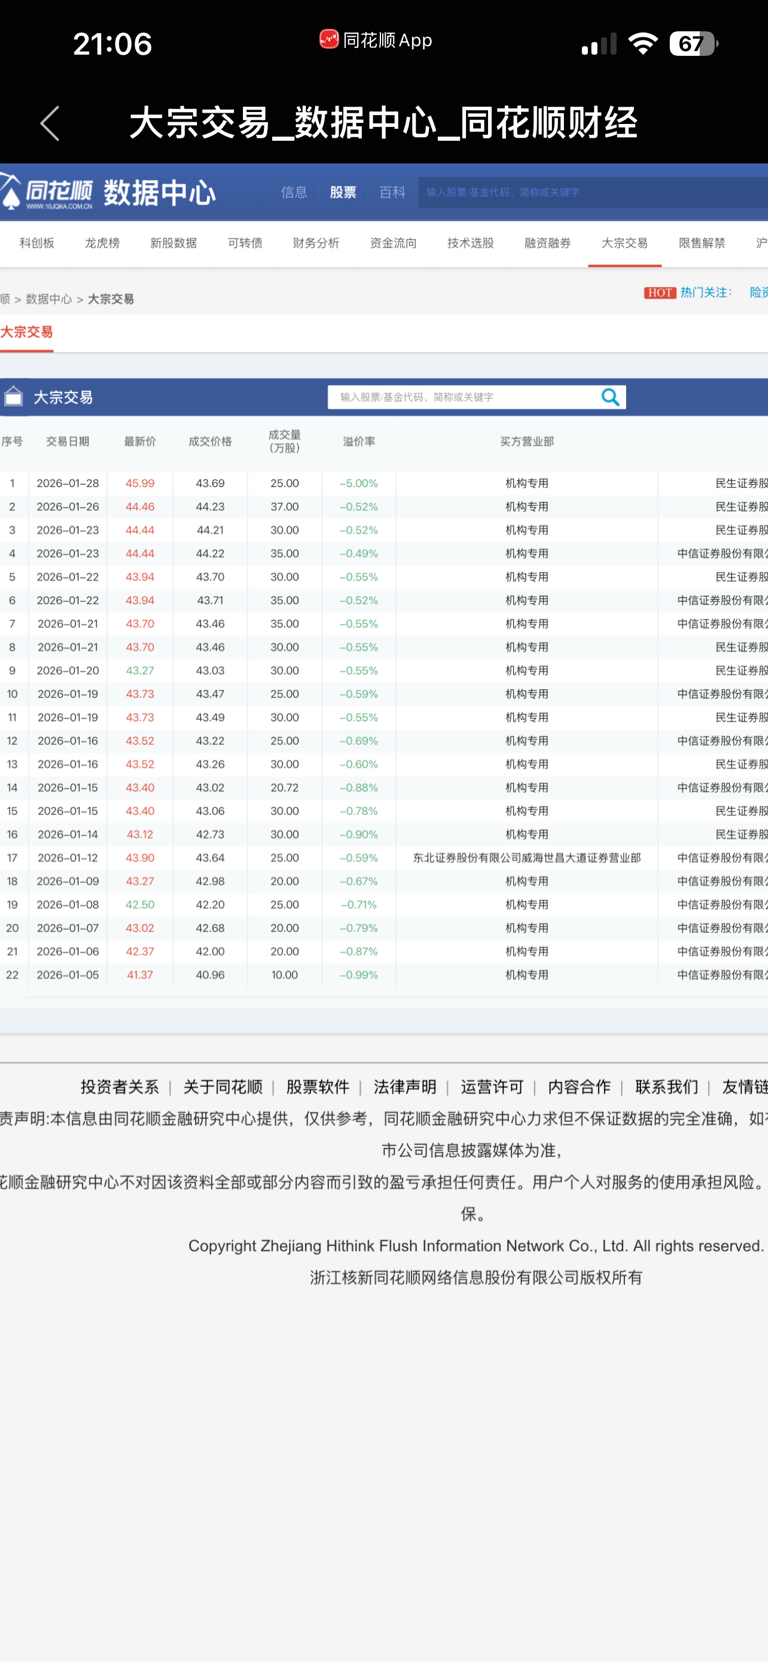Click the 最新价 column header
The image size is (768, 1662).
pos(140,441)
